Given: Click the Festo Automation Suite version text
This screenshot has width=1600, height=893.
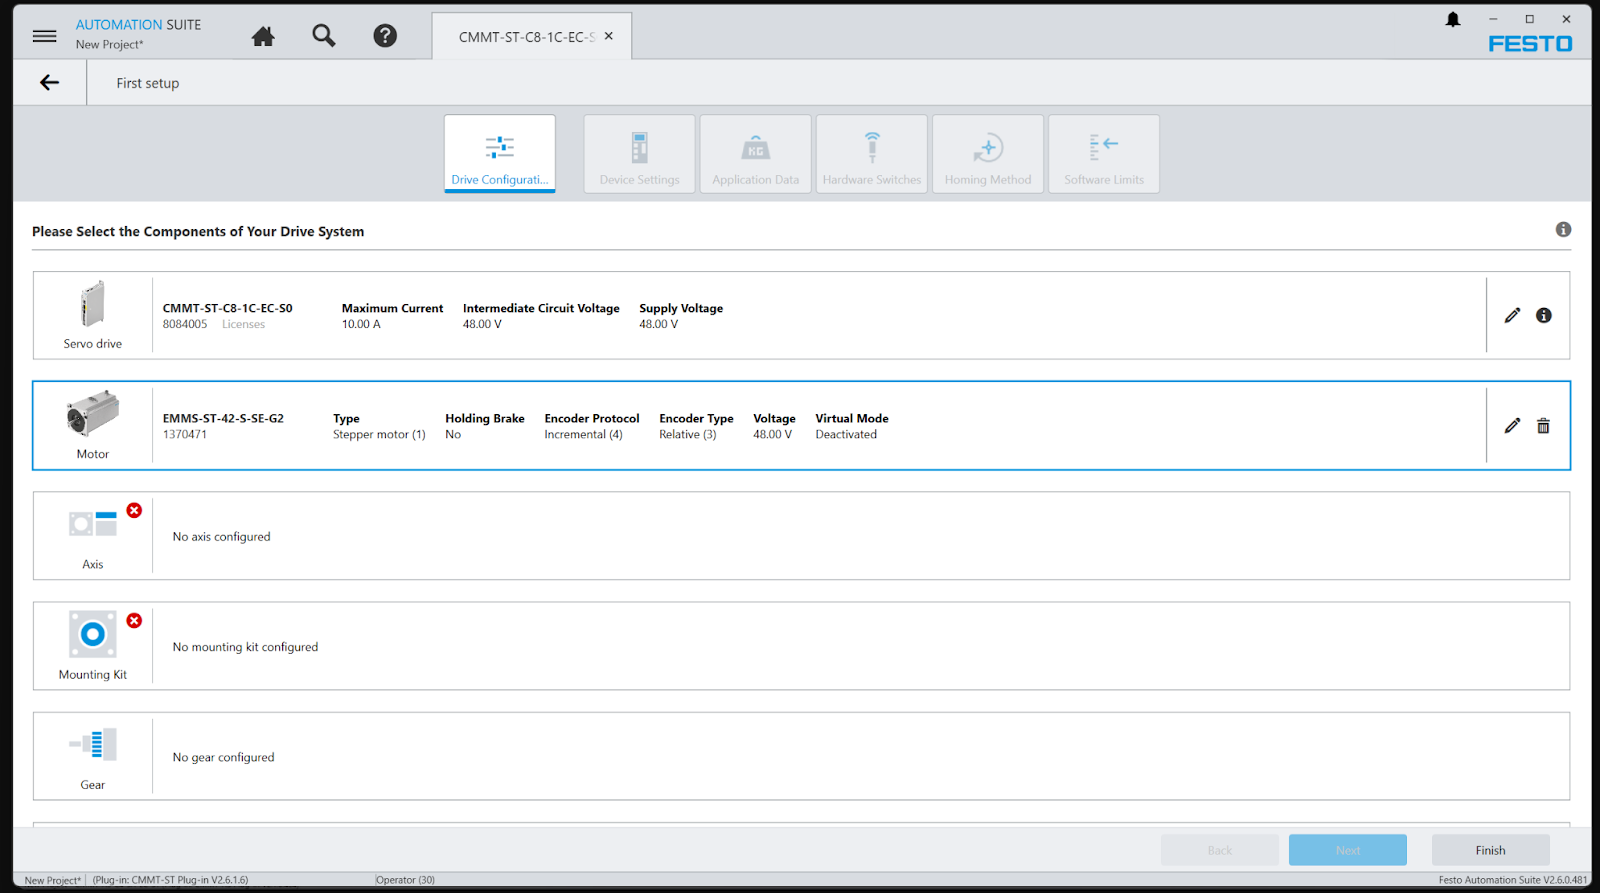Looking at the screenshot, I should [1513, 880].
